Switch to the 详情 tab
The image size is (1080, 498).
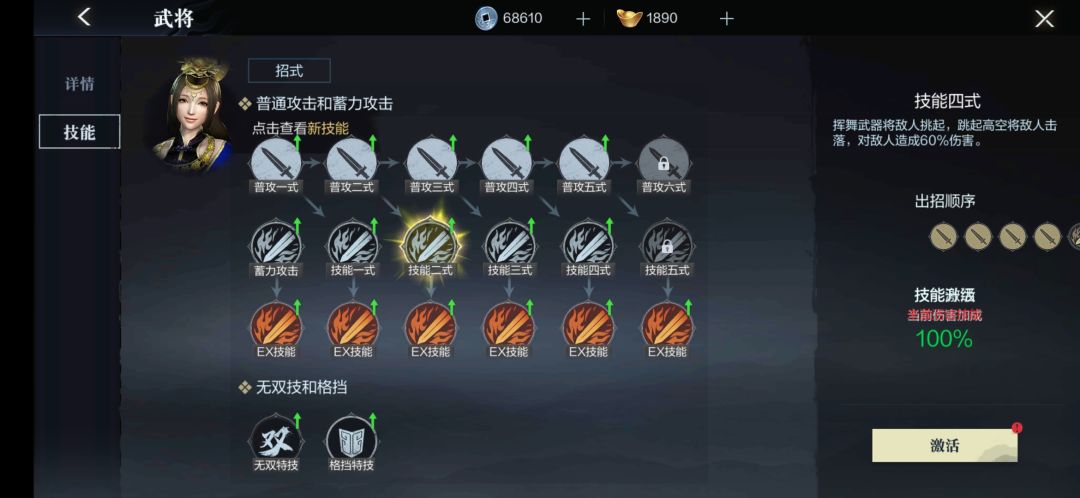pyautogui.click(x=79, y=84)
